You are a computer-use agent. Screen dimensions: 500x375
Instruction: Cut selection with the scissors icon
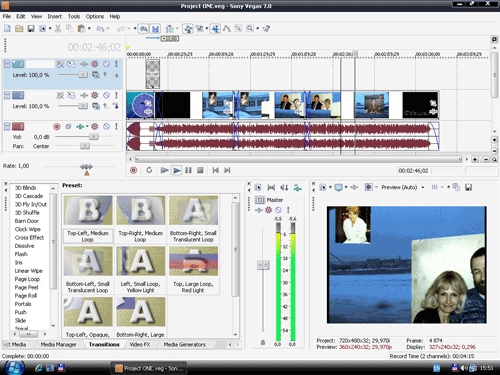(x=58, y=29)
